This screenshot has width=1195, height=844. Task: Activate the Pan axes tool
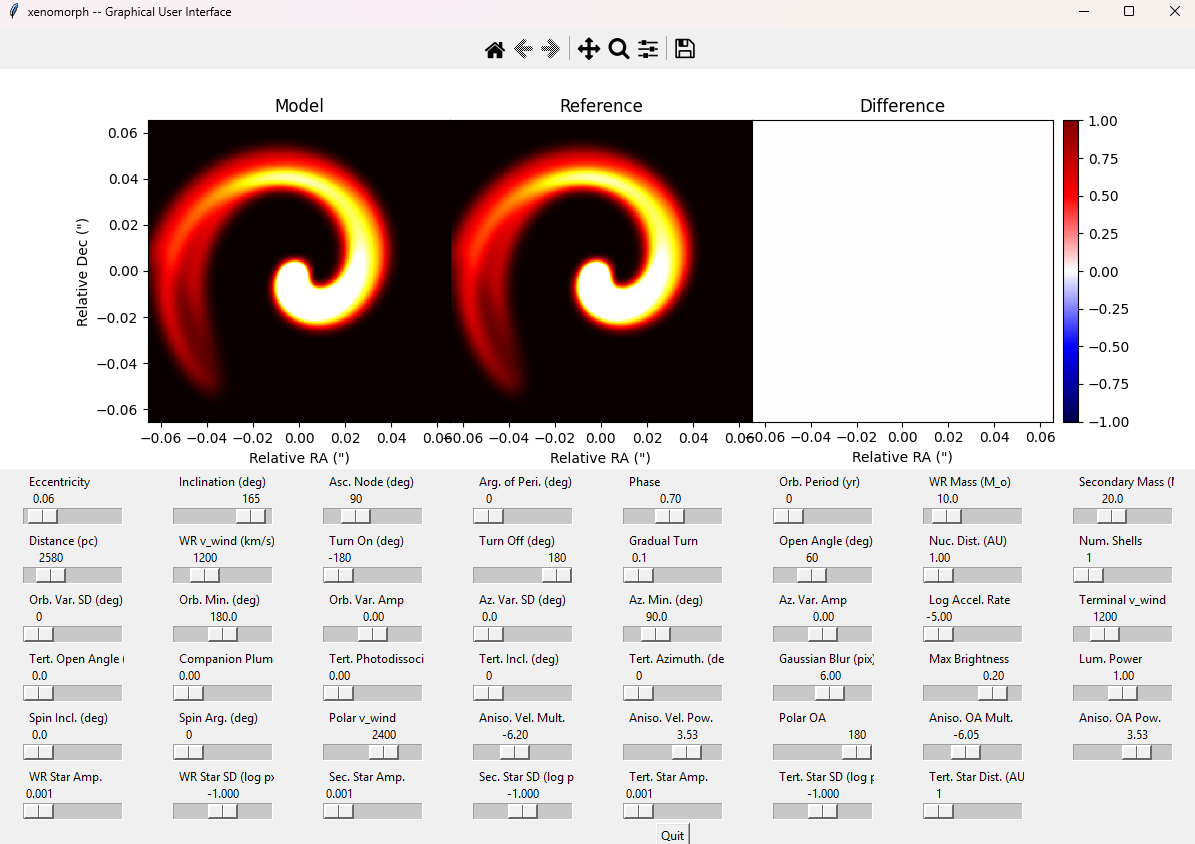[588, 50]
